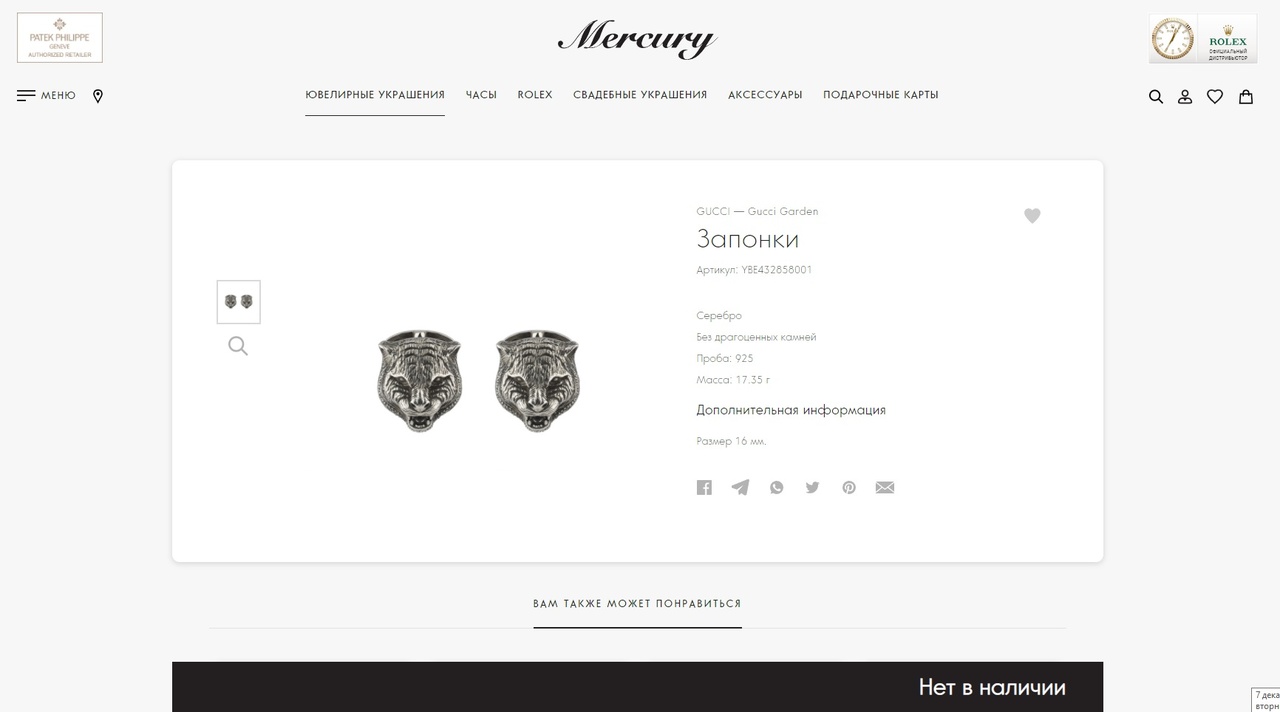Share the product via WhatsApp
Screen dimensions: 1280x712
(777, 488)
